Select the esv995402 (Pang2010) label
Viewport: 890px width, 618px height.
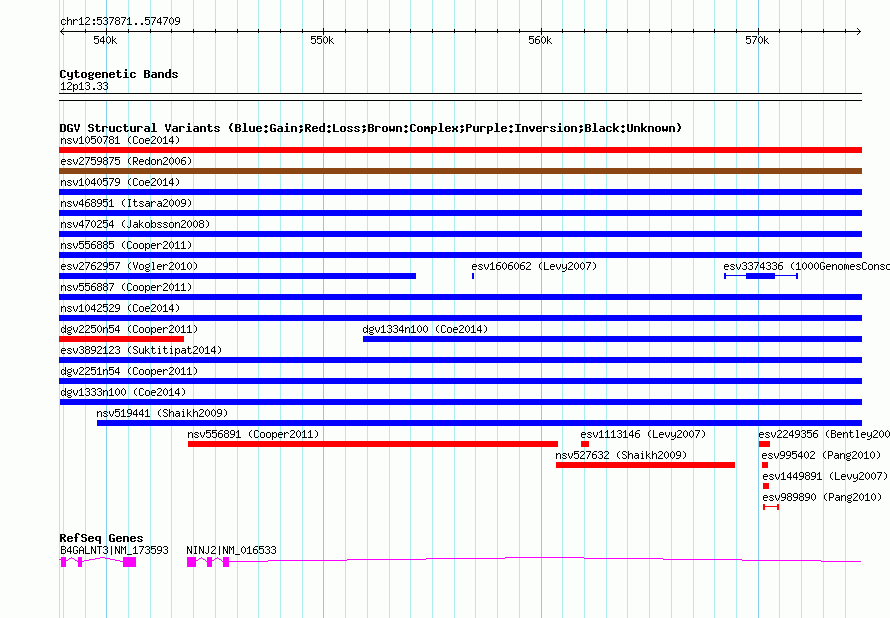coord(821,455)
